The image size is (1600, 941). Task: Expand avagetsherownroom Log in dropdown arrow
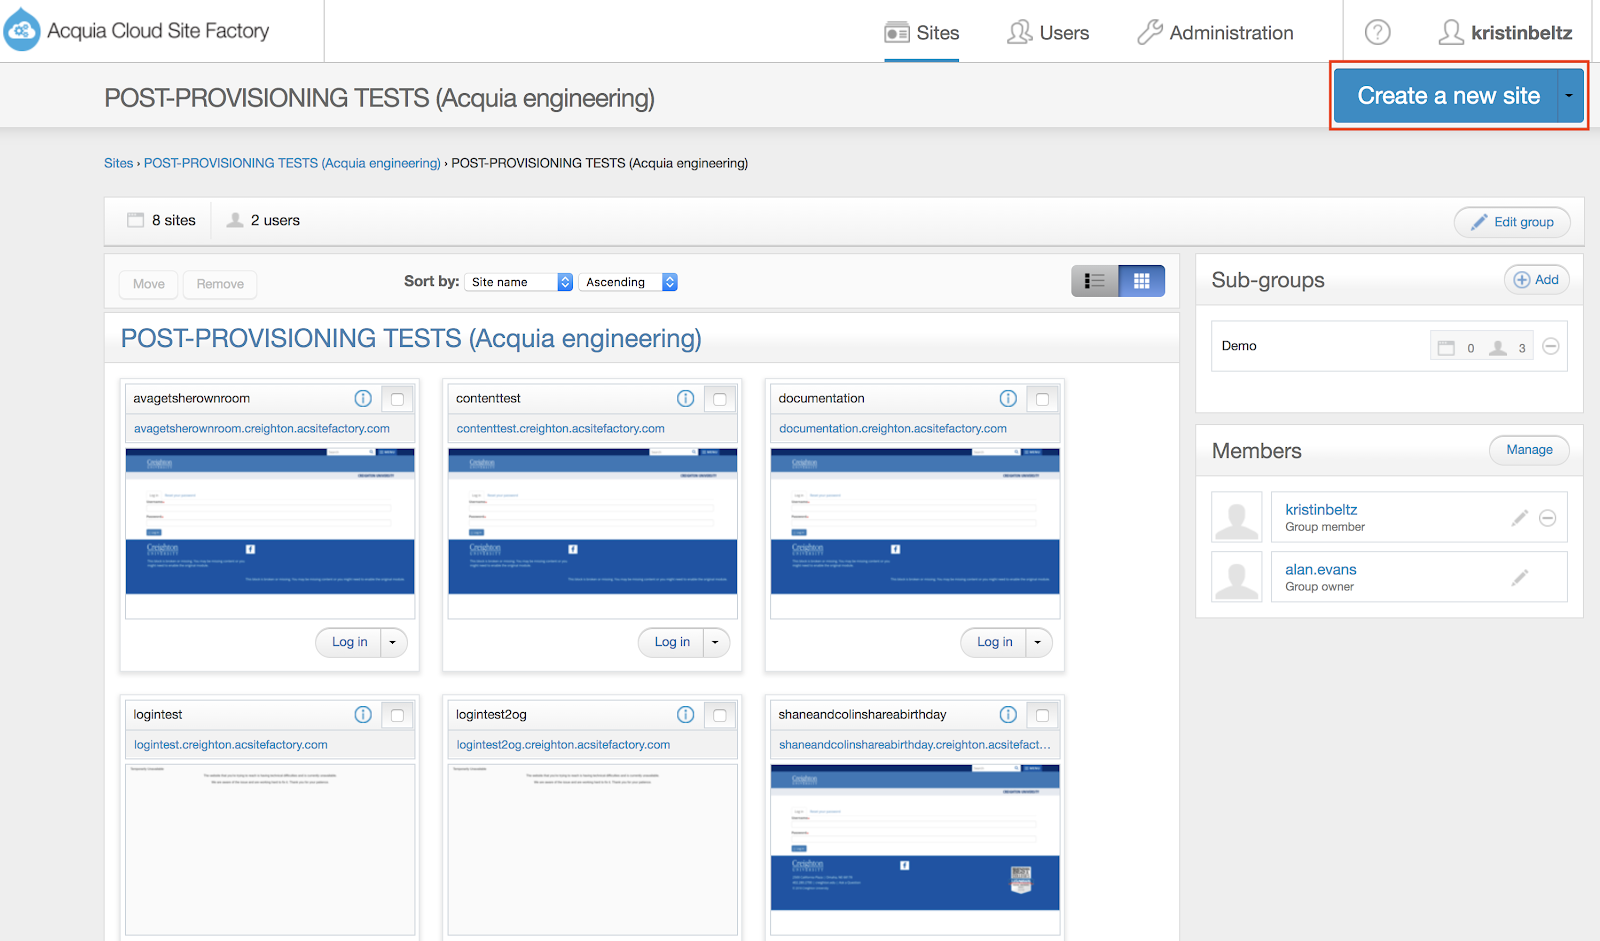(x=393, y=642)
